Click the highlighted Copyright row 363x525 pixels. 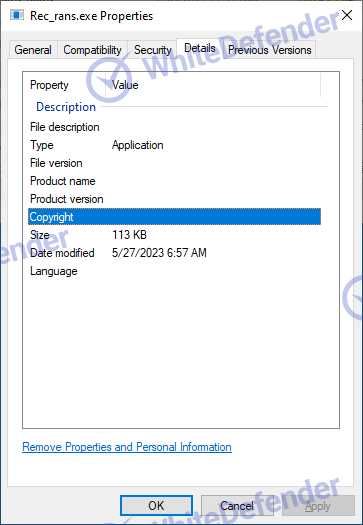[x=174, y=217]
